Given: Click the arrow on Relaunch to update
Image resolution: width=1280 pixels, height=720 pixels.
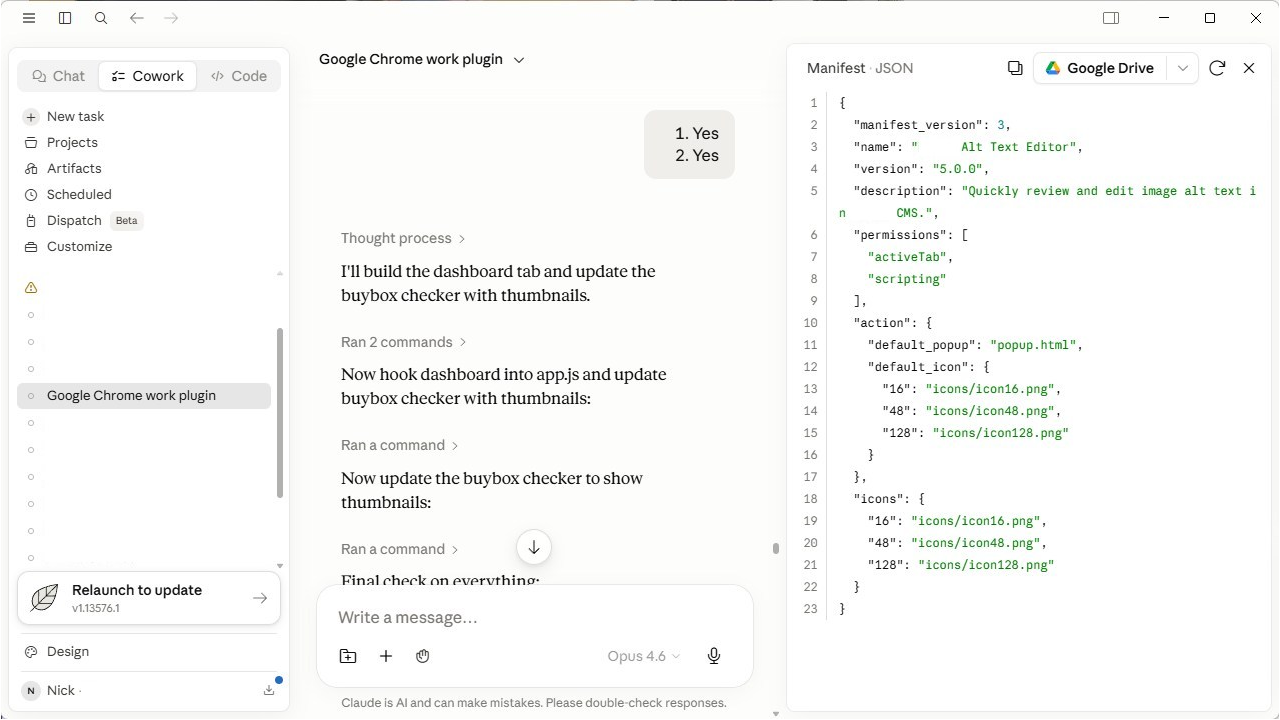Looking at the screenshot, I should tap(260, 598).
